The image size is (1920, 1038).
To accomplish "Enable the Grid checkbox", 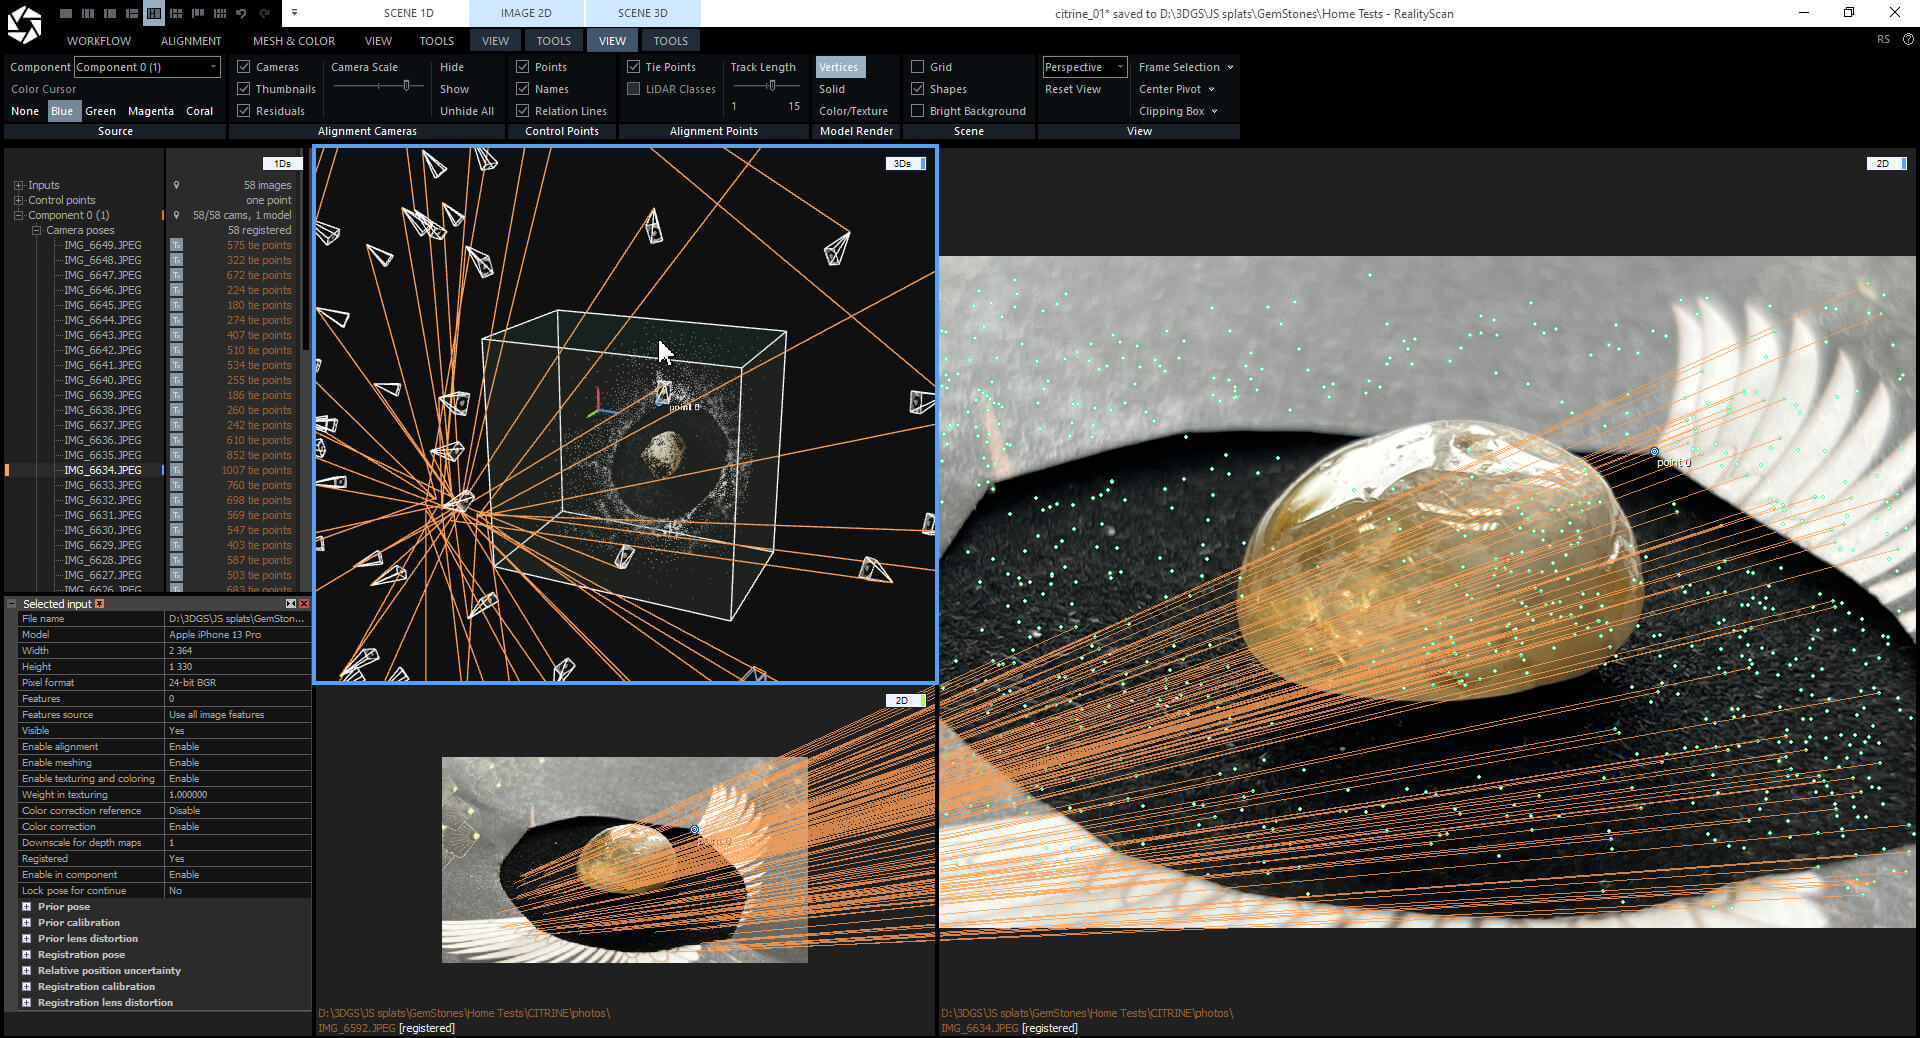I will point(917,67).
